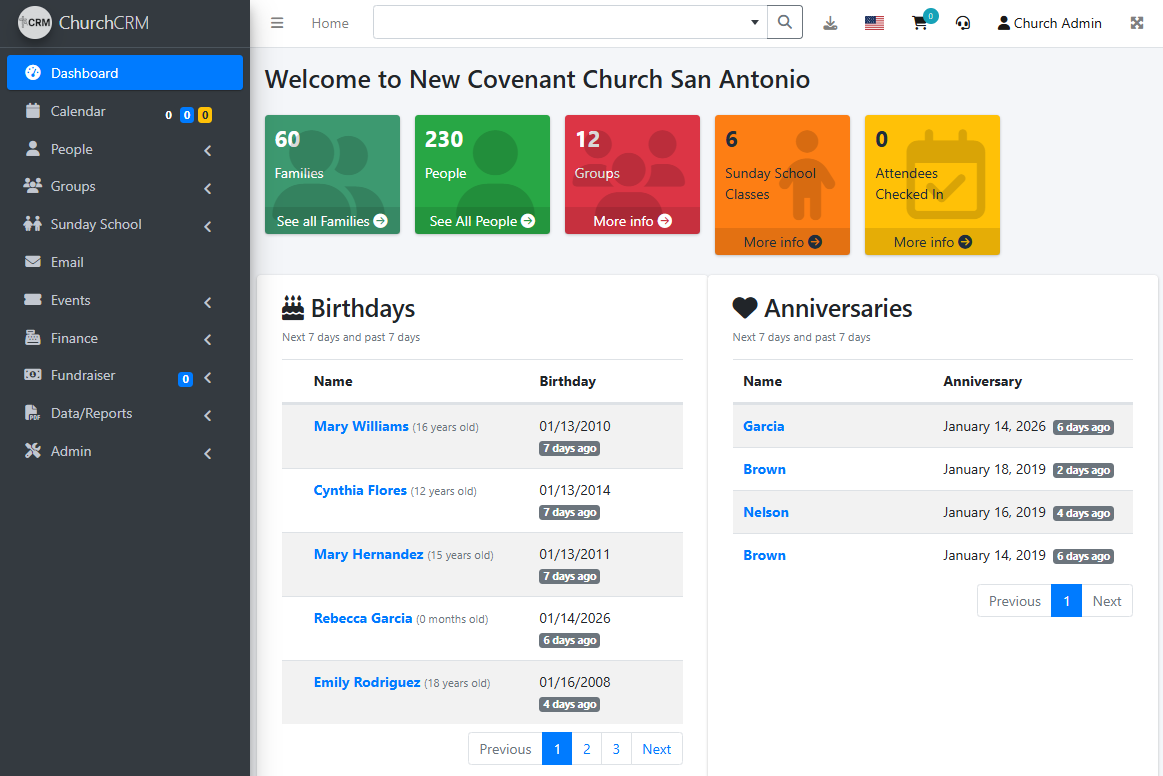
Task: Expand the Finance section chevron
Action: (207, 340)
